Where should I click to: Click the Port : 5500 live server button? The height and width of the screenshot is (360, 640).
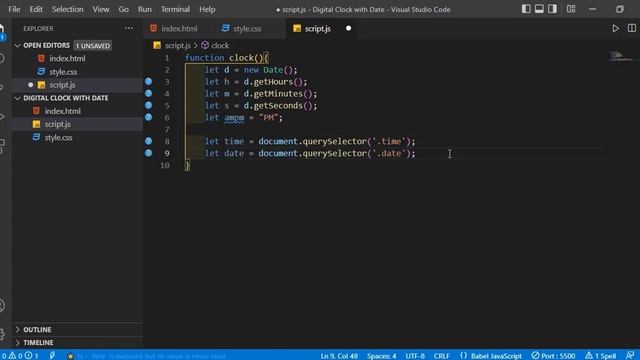point(553,356)
